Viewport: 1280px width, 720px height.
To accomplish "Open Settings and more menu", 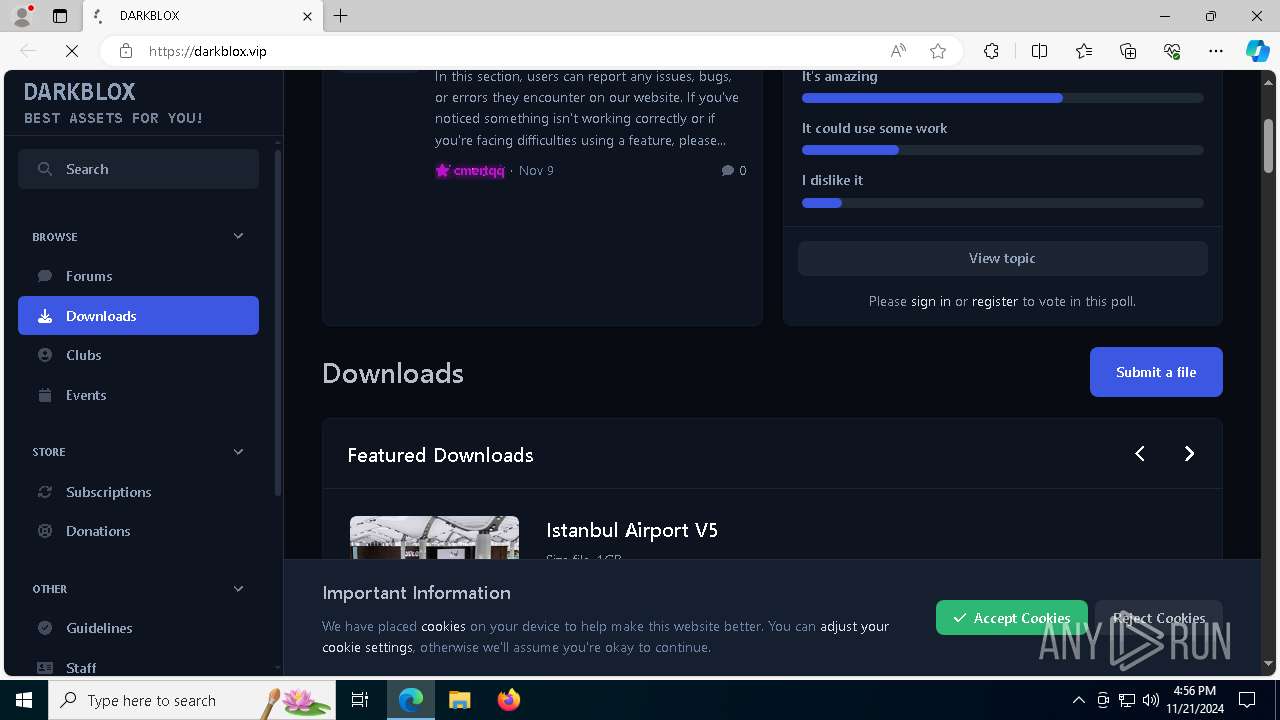I will [1216, 51].
